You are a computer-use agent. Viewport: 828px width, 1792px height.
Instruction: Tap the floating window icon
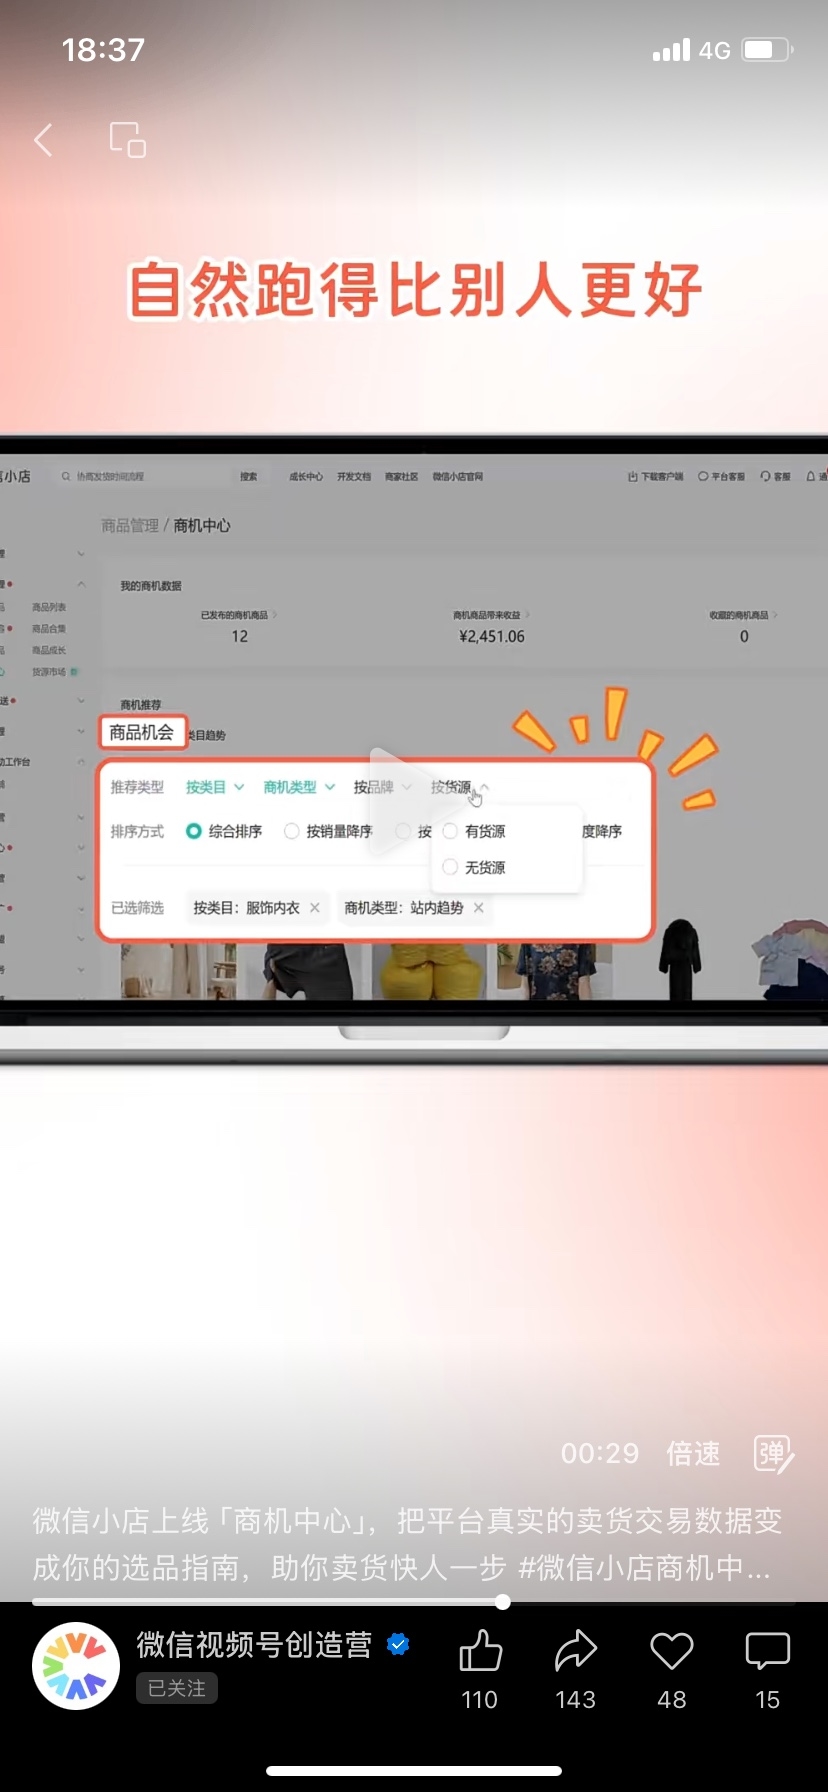tap(128, 140)
